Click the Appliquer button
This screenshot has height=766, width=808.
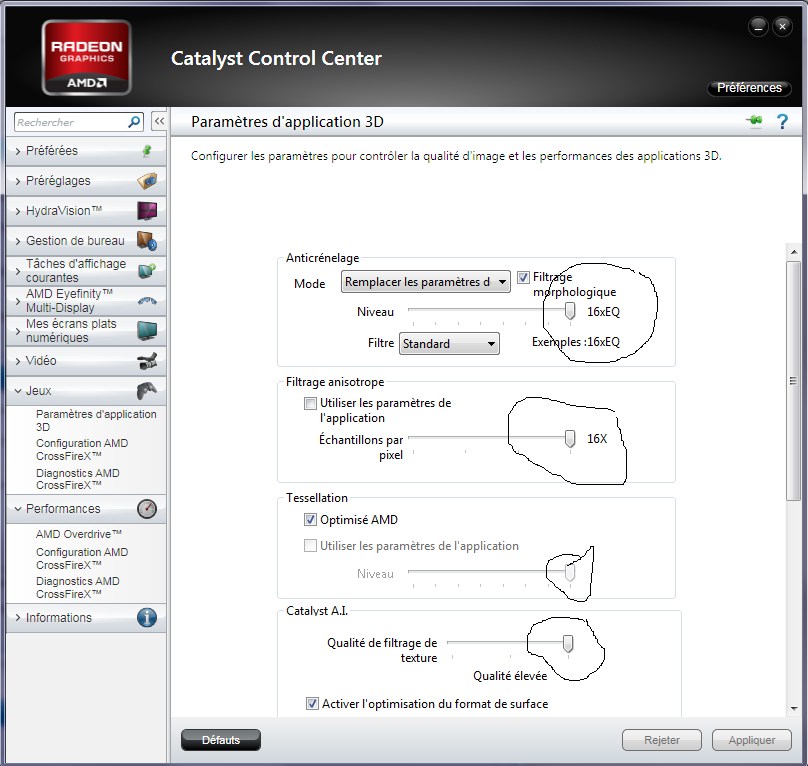click(x=751, y=740)
